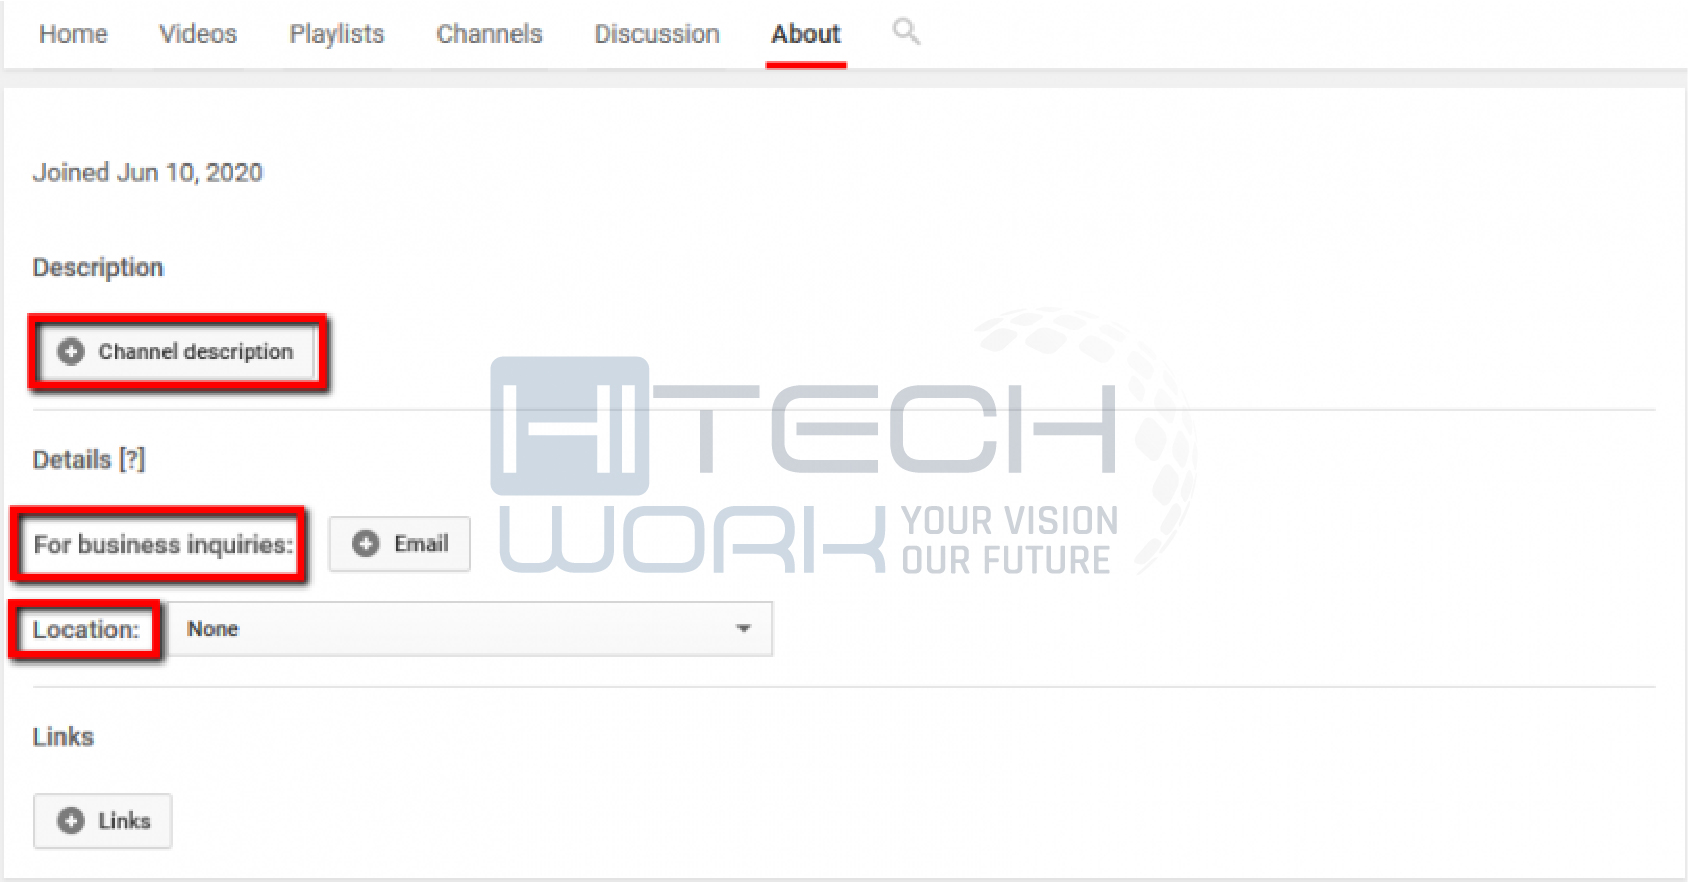Image resolution: width=1688 pixels, height=882 pixels.
Task: Go to the Playlists tab
Action: click(x=337, y=34)
